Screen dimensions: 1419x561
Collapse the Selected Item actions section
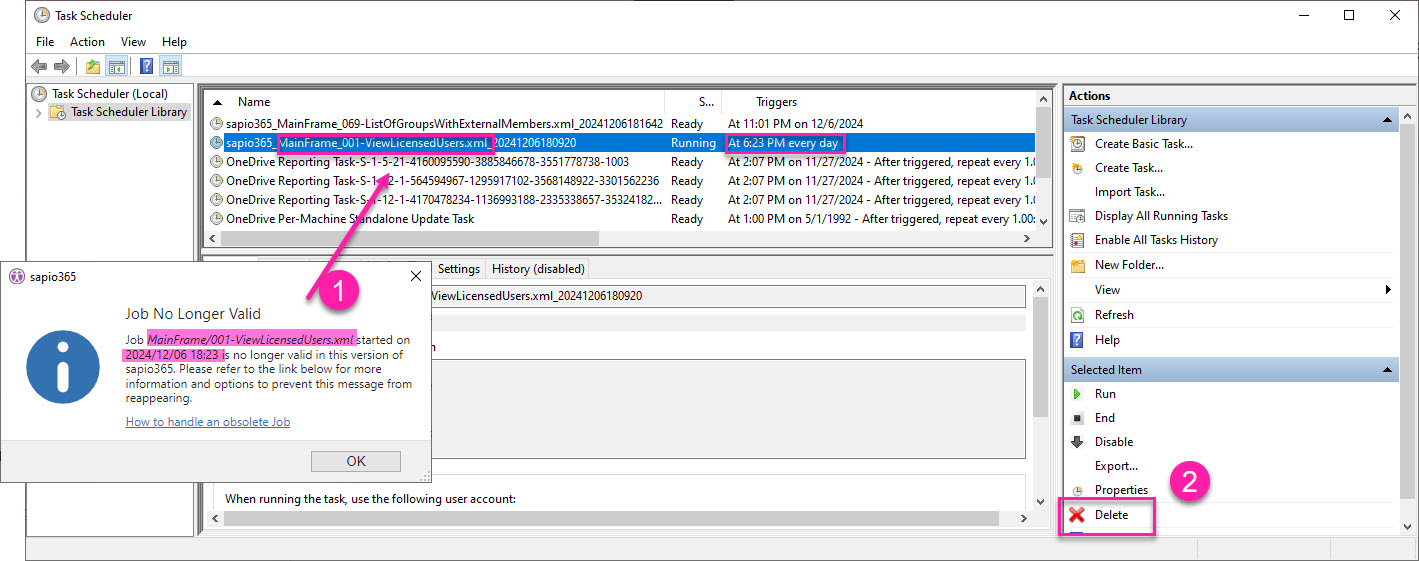point(1388,370)
